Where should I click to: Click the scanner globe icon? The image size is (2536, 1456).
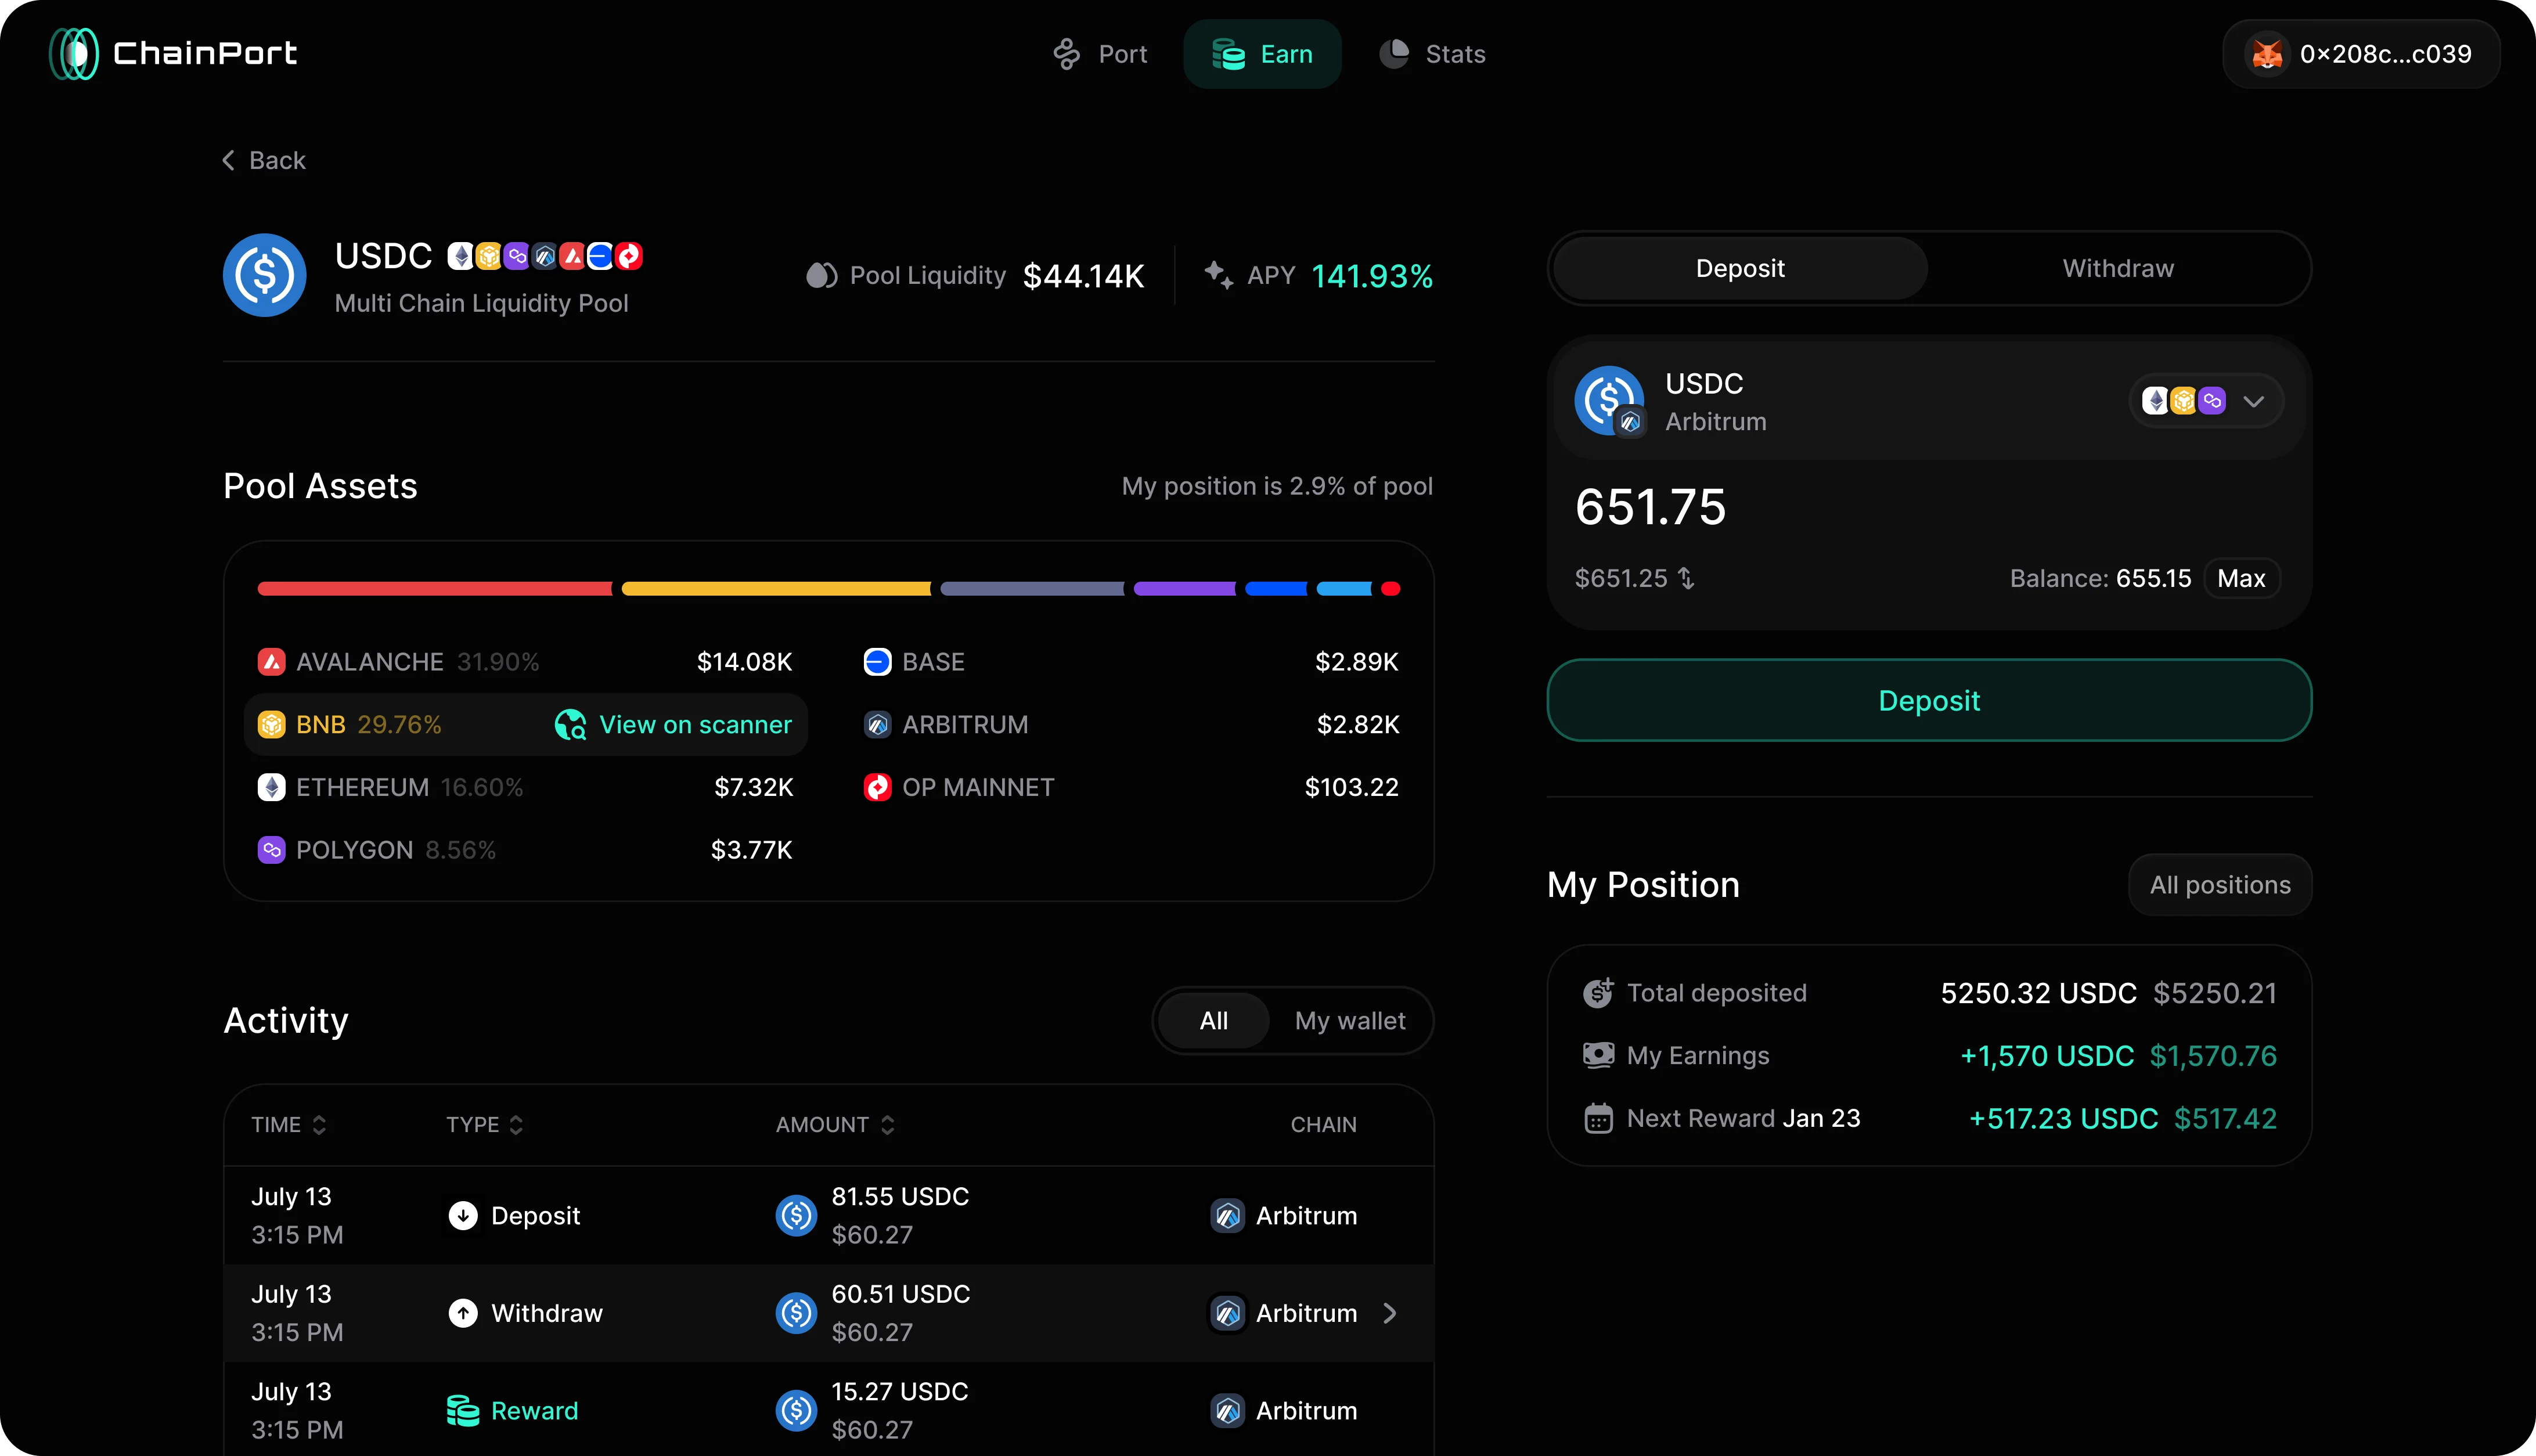tap(570, 725)
